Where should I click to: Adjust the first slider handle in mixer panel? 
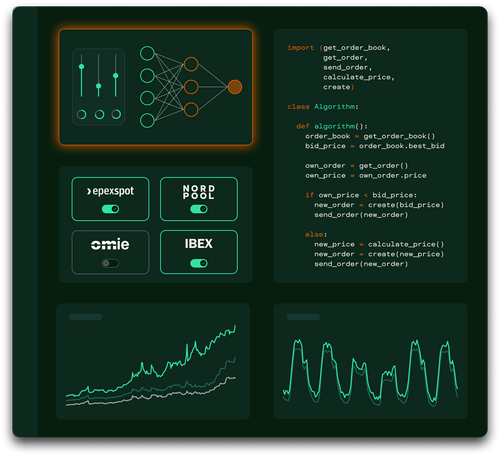coord(81,67)
